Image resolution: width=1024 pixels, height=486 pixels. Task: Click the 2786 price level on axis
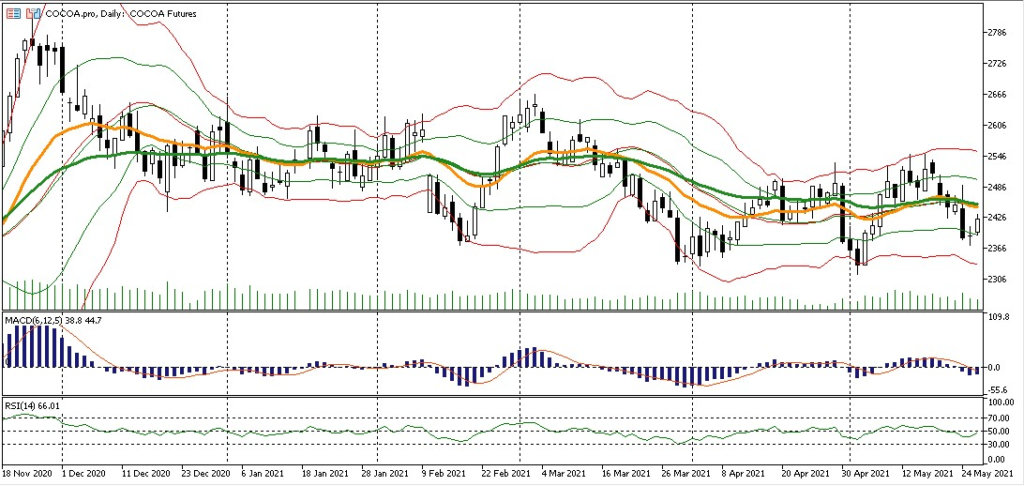[997, 33]
